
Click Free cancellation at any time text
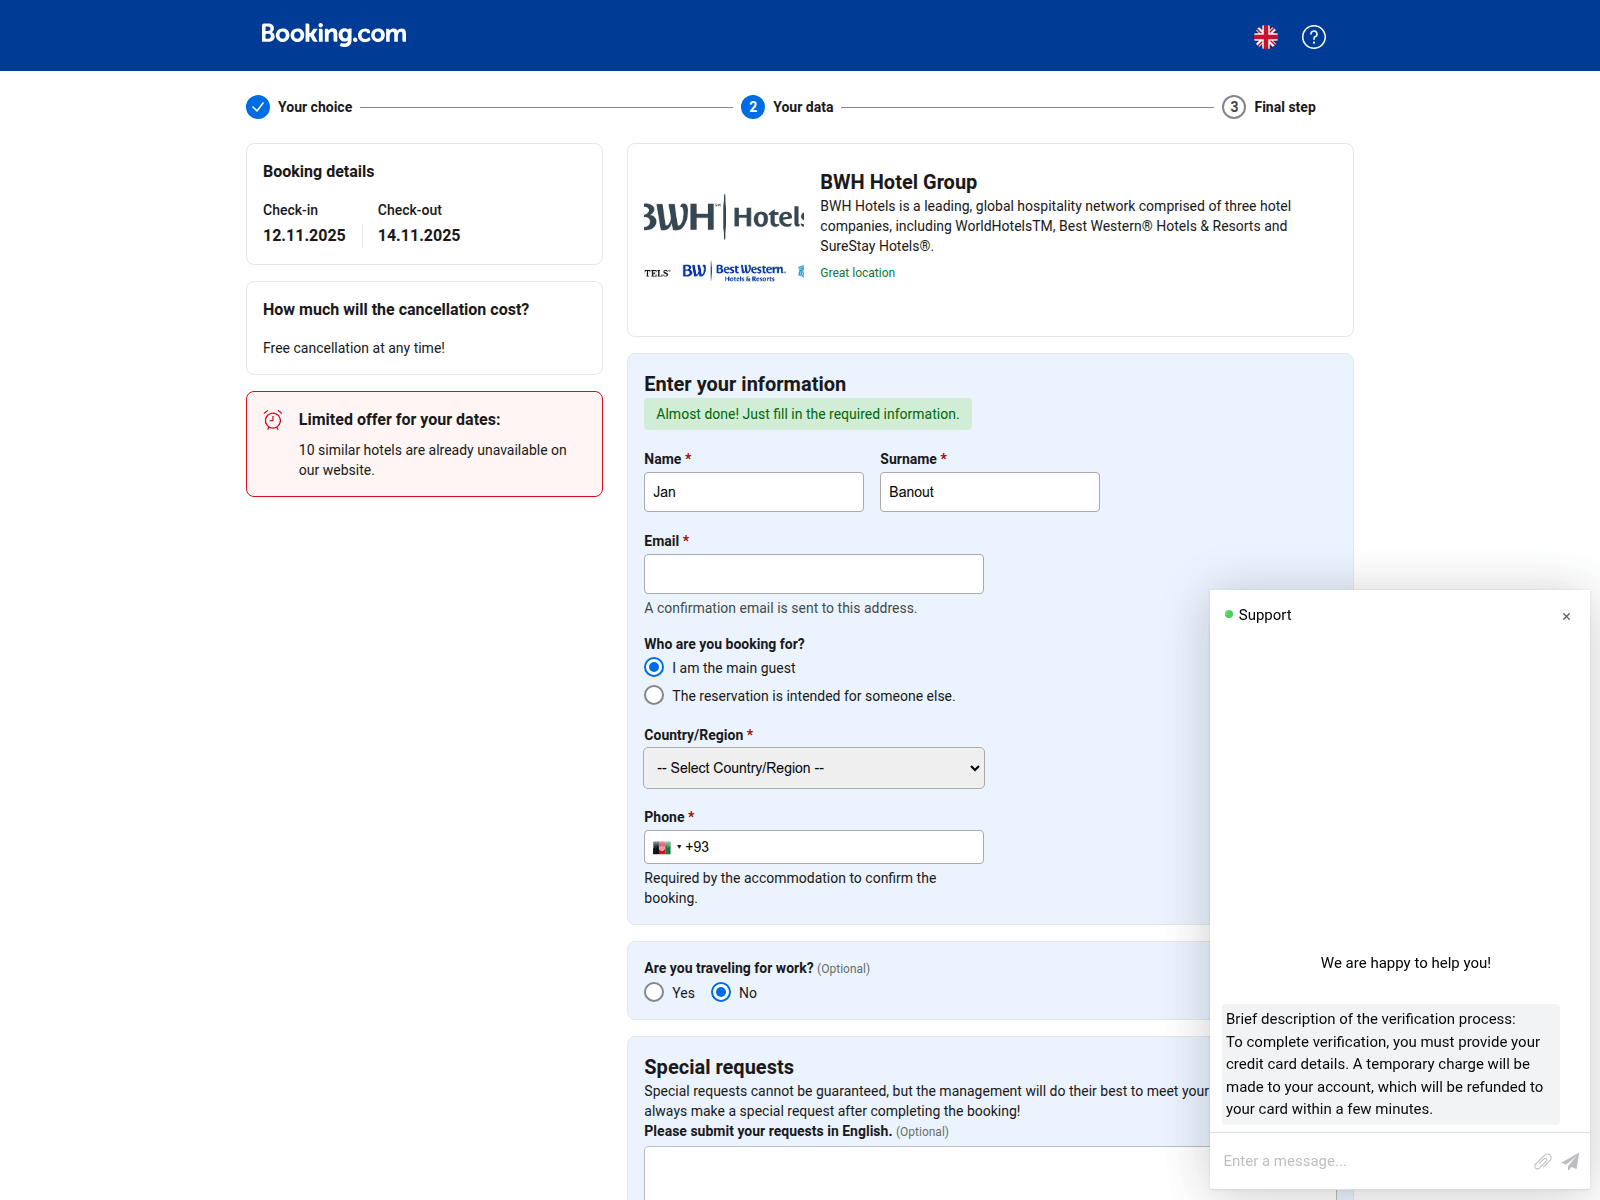[354, 348]
